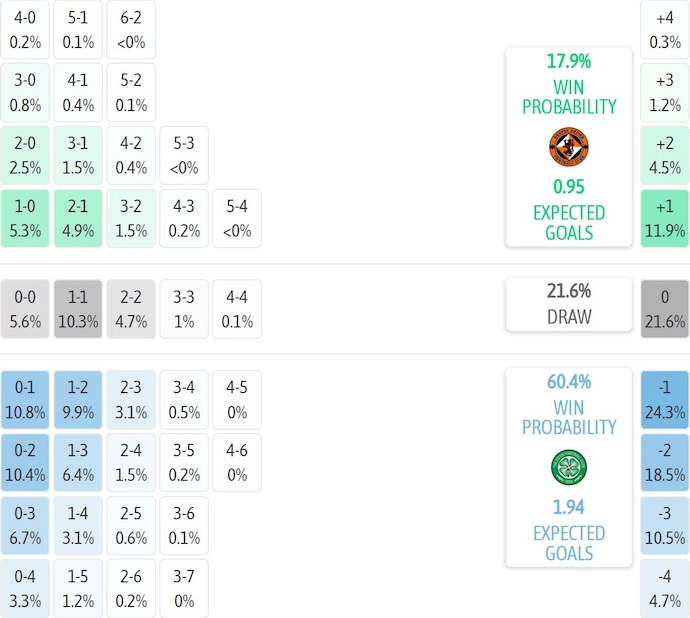Click the 0 margin 21.6% box
Viewport: 690px width, 618px height.
click(x=665, y=309)
